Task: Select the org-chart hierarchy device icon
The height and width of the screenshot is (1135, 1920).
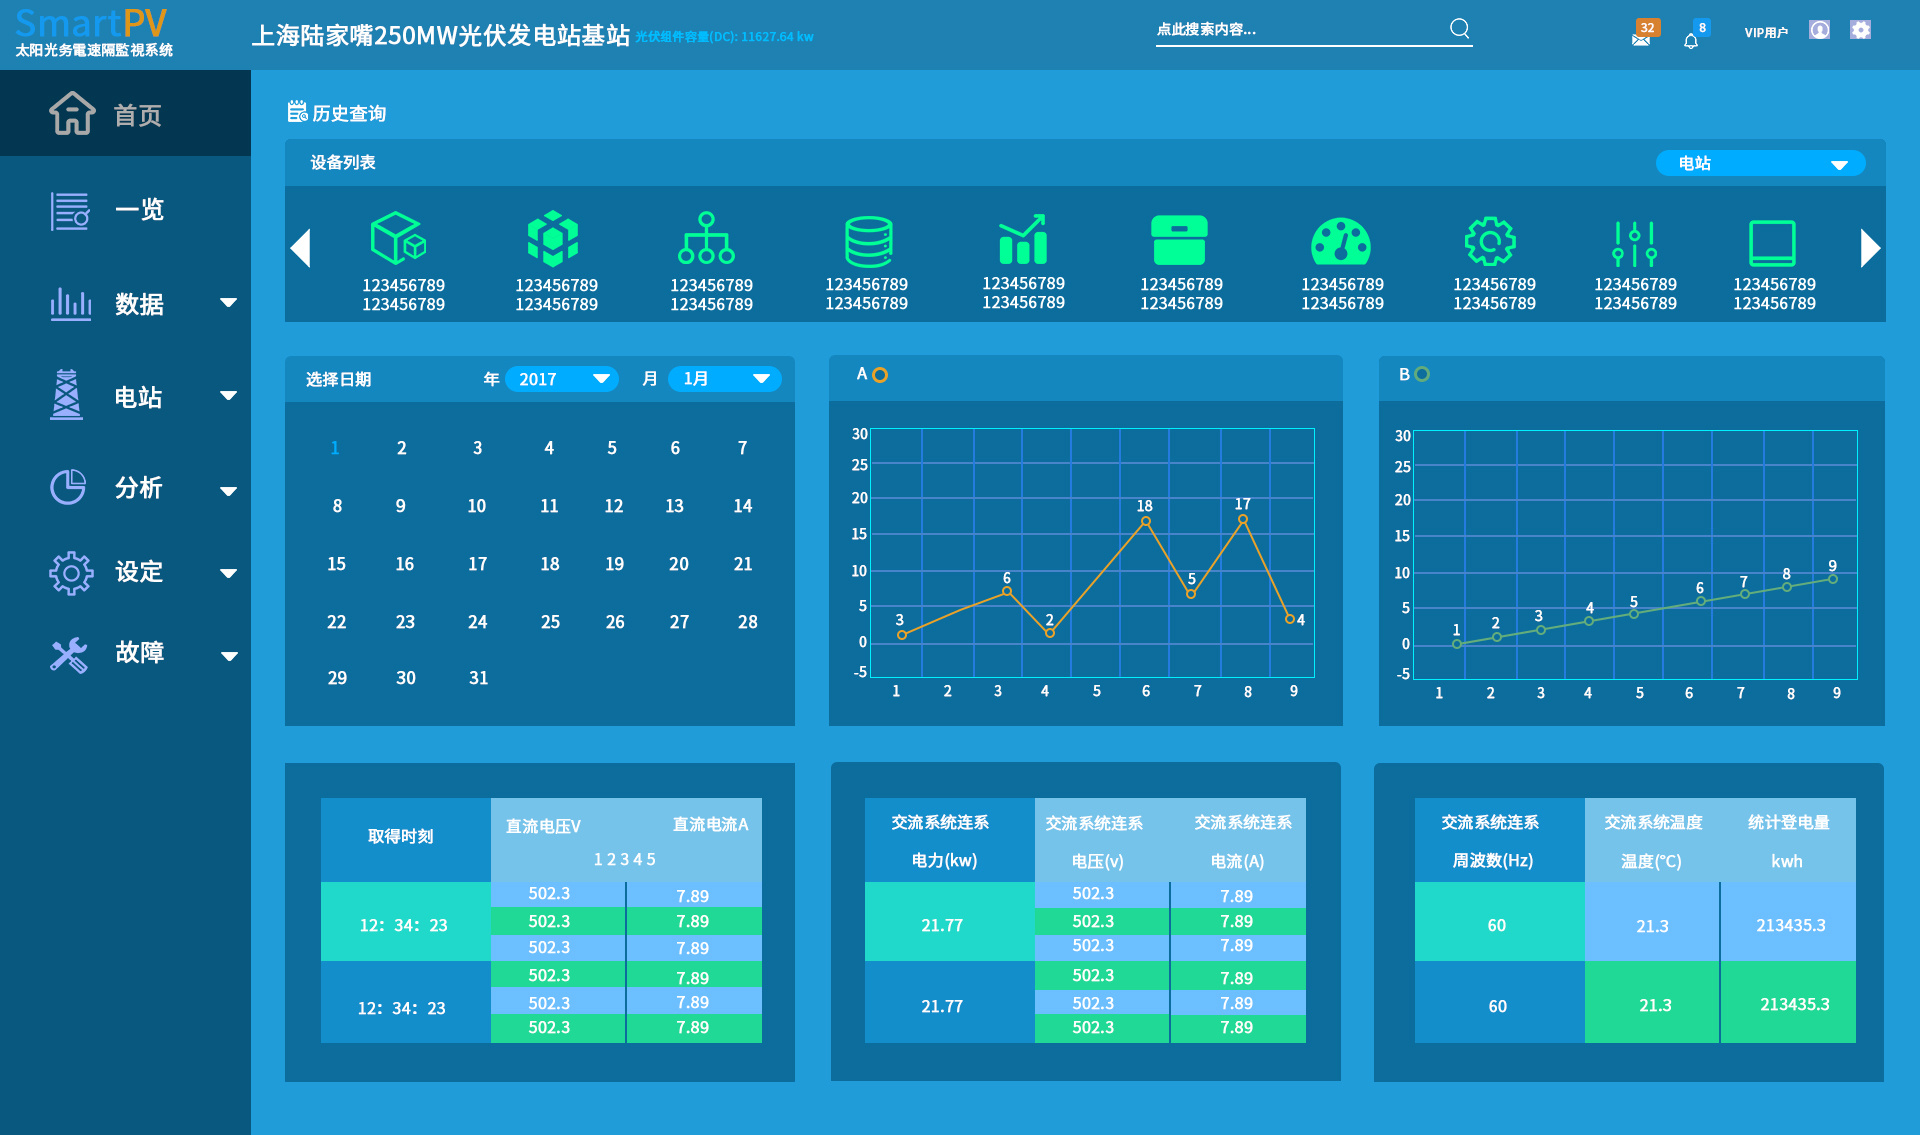Action: click(707, 238)
